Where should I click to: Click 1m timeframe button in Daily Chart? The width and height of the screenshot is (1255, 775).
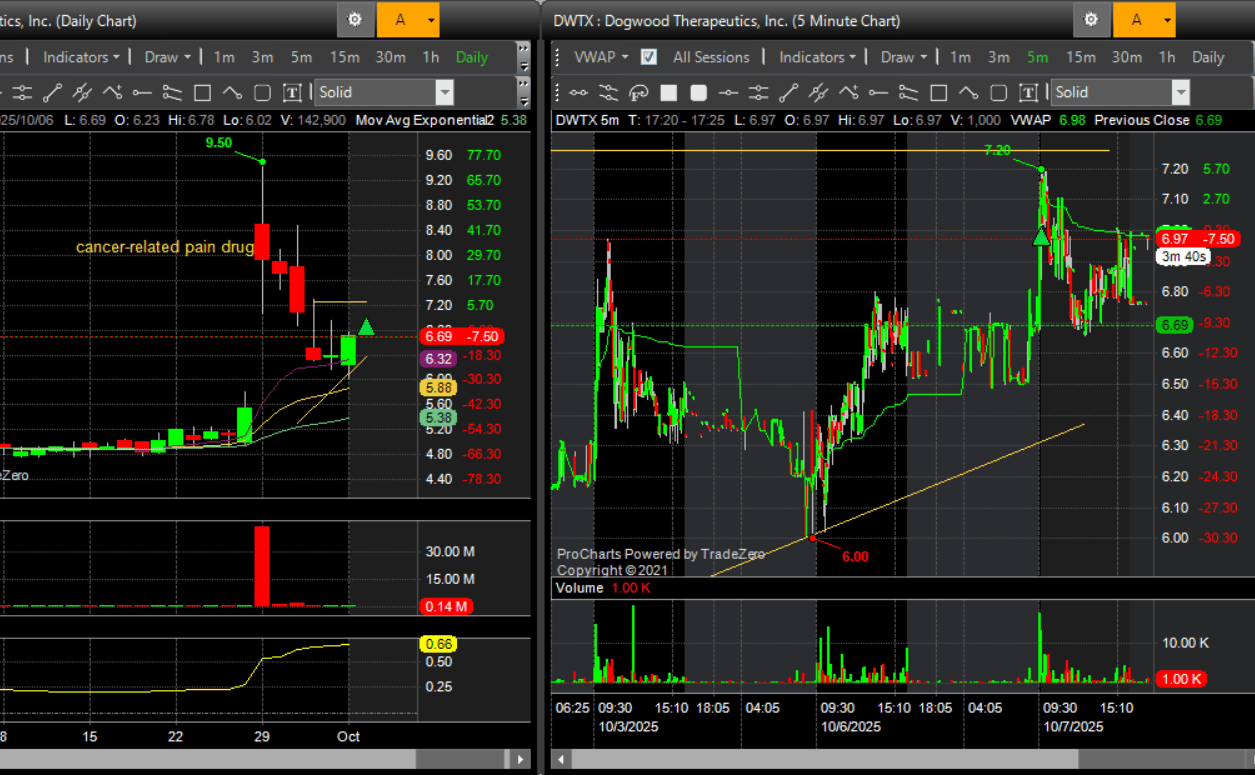pyautogui.click(x=224, y=57)
